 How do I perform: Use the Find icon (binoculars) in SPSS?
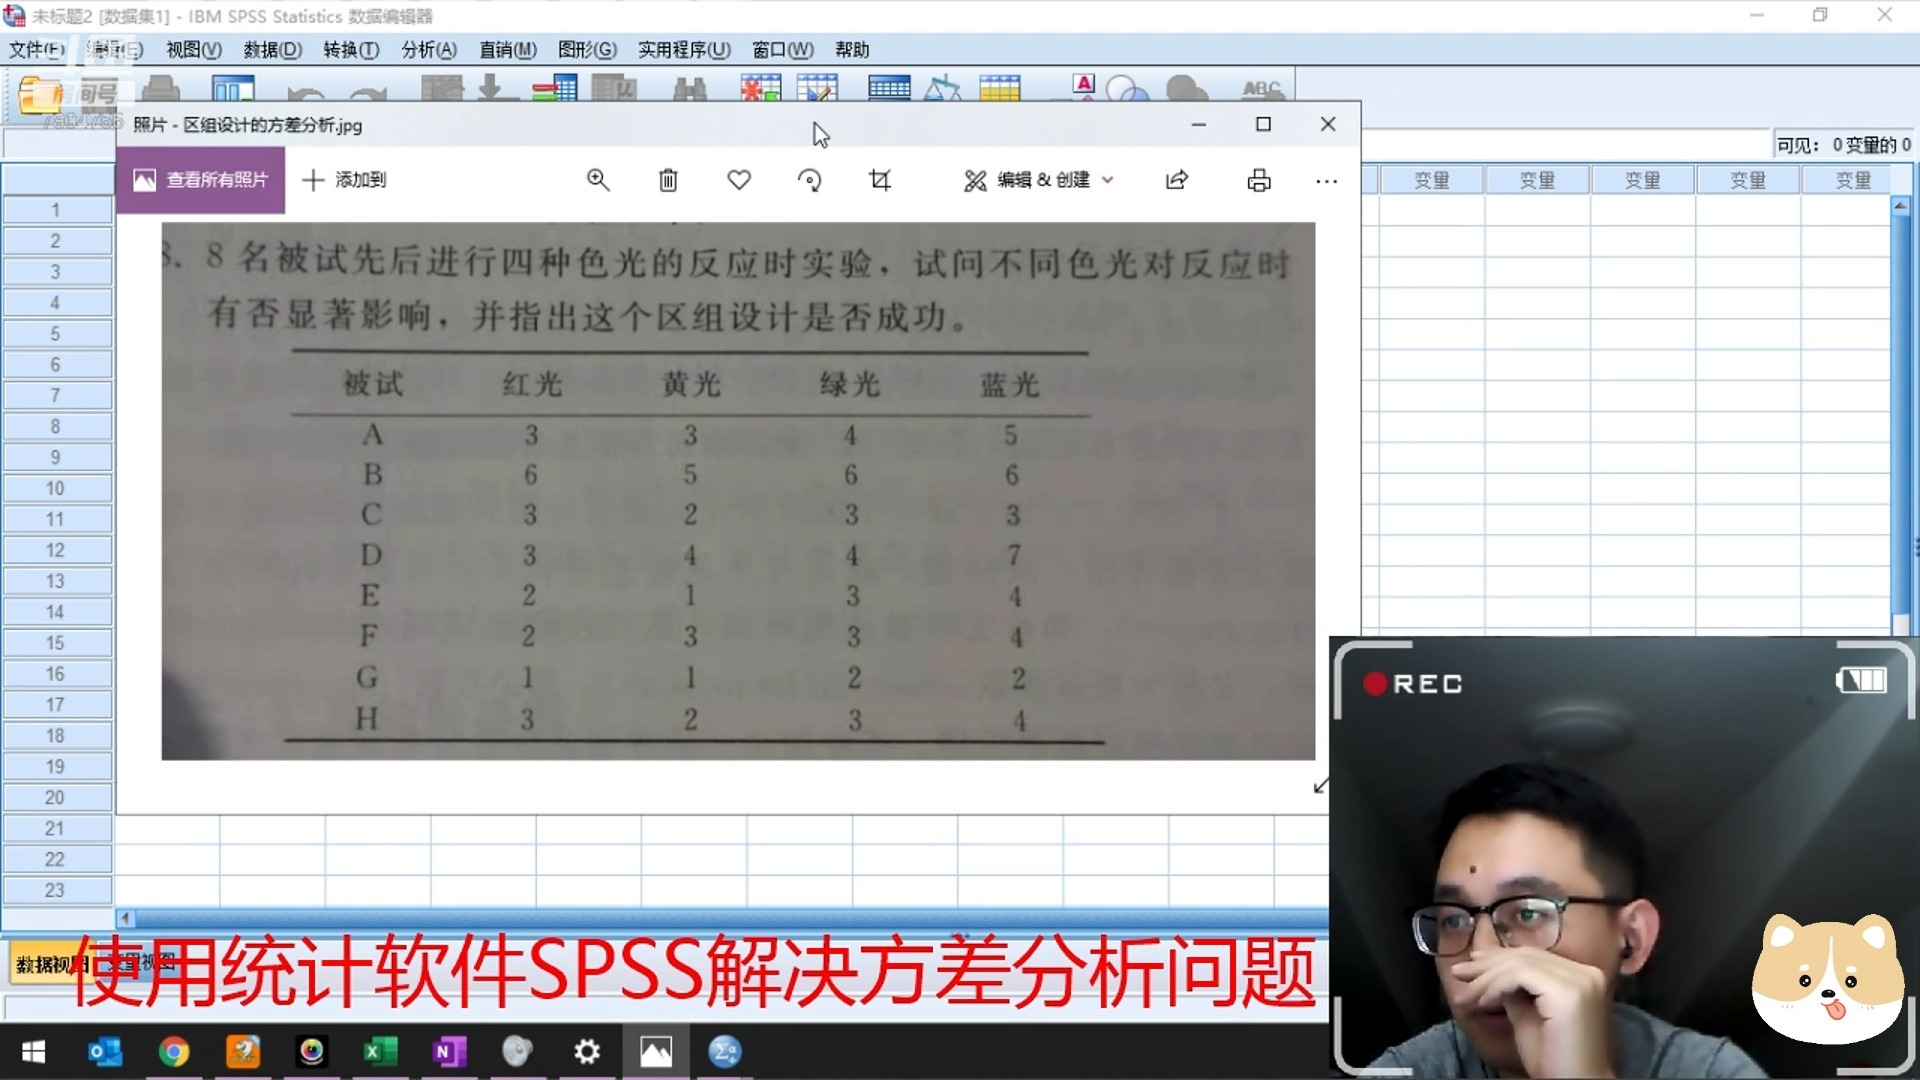(x=692, y=88)
